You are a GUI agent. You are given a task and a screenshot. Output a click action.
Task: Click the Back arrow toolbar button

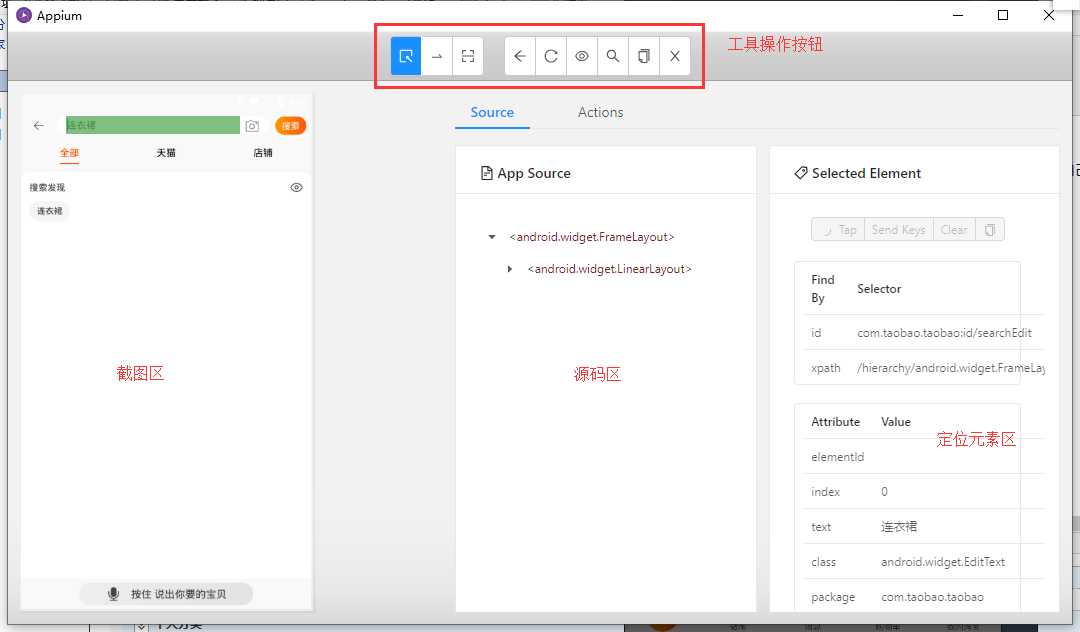click(x=520, y=56)
